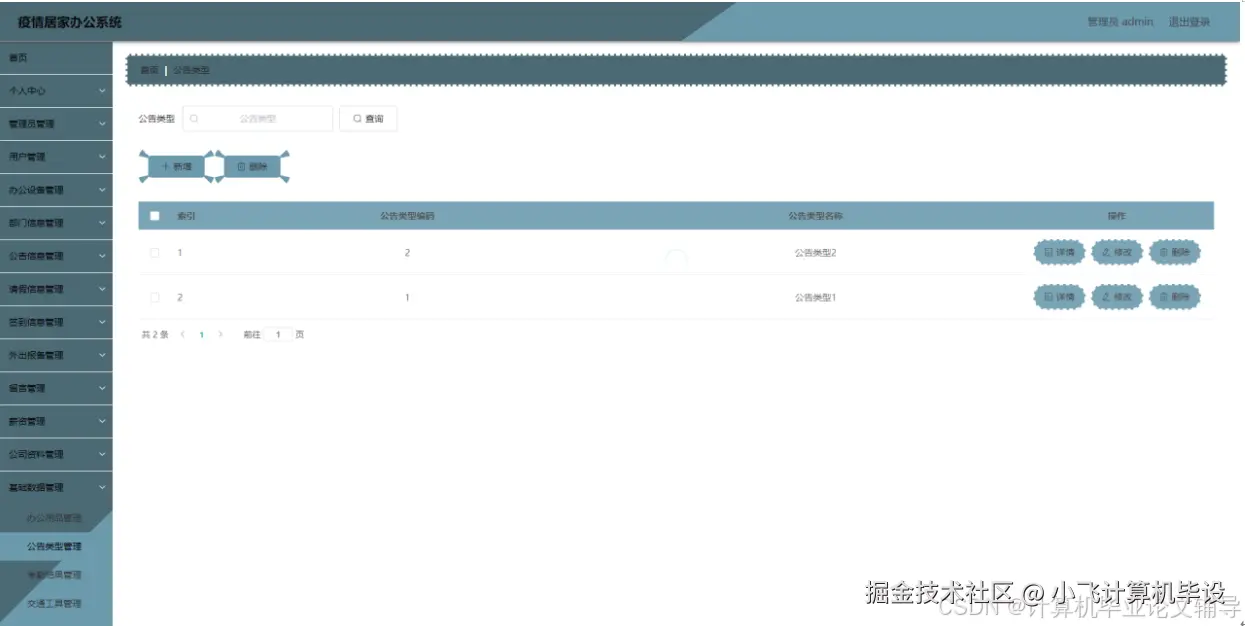The width and height of the screenshot is (1245, 626).
Task: Expand the 用户管理 sidebar chevron
Action: click(x=102, y=157)
